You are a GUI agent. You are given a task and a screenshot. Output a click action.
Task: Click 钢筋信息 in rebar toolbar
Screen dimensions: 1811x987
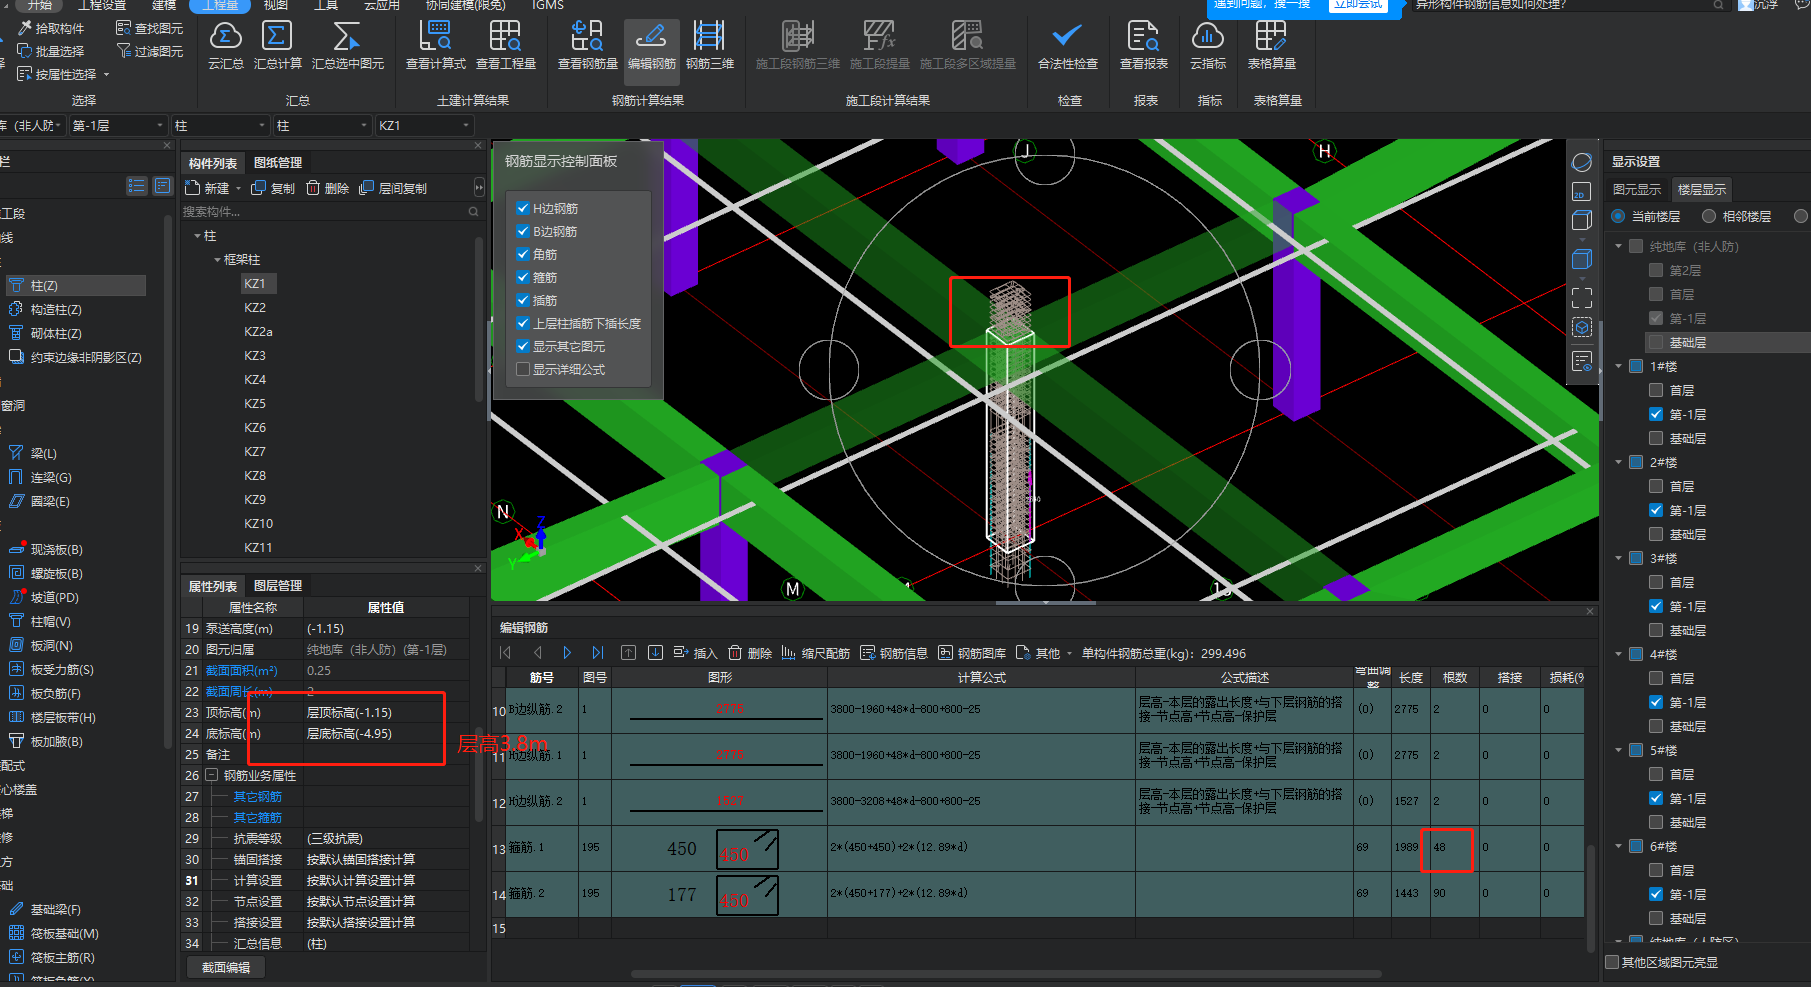894,653
